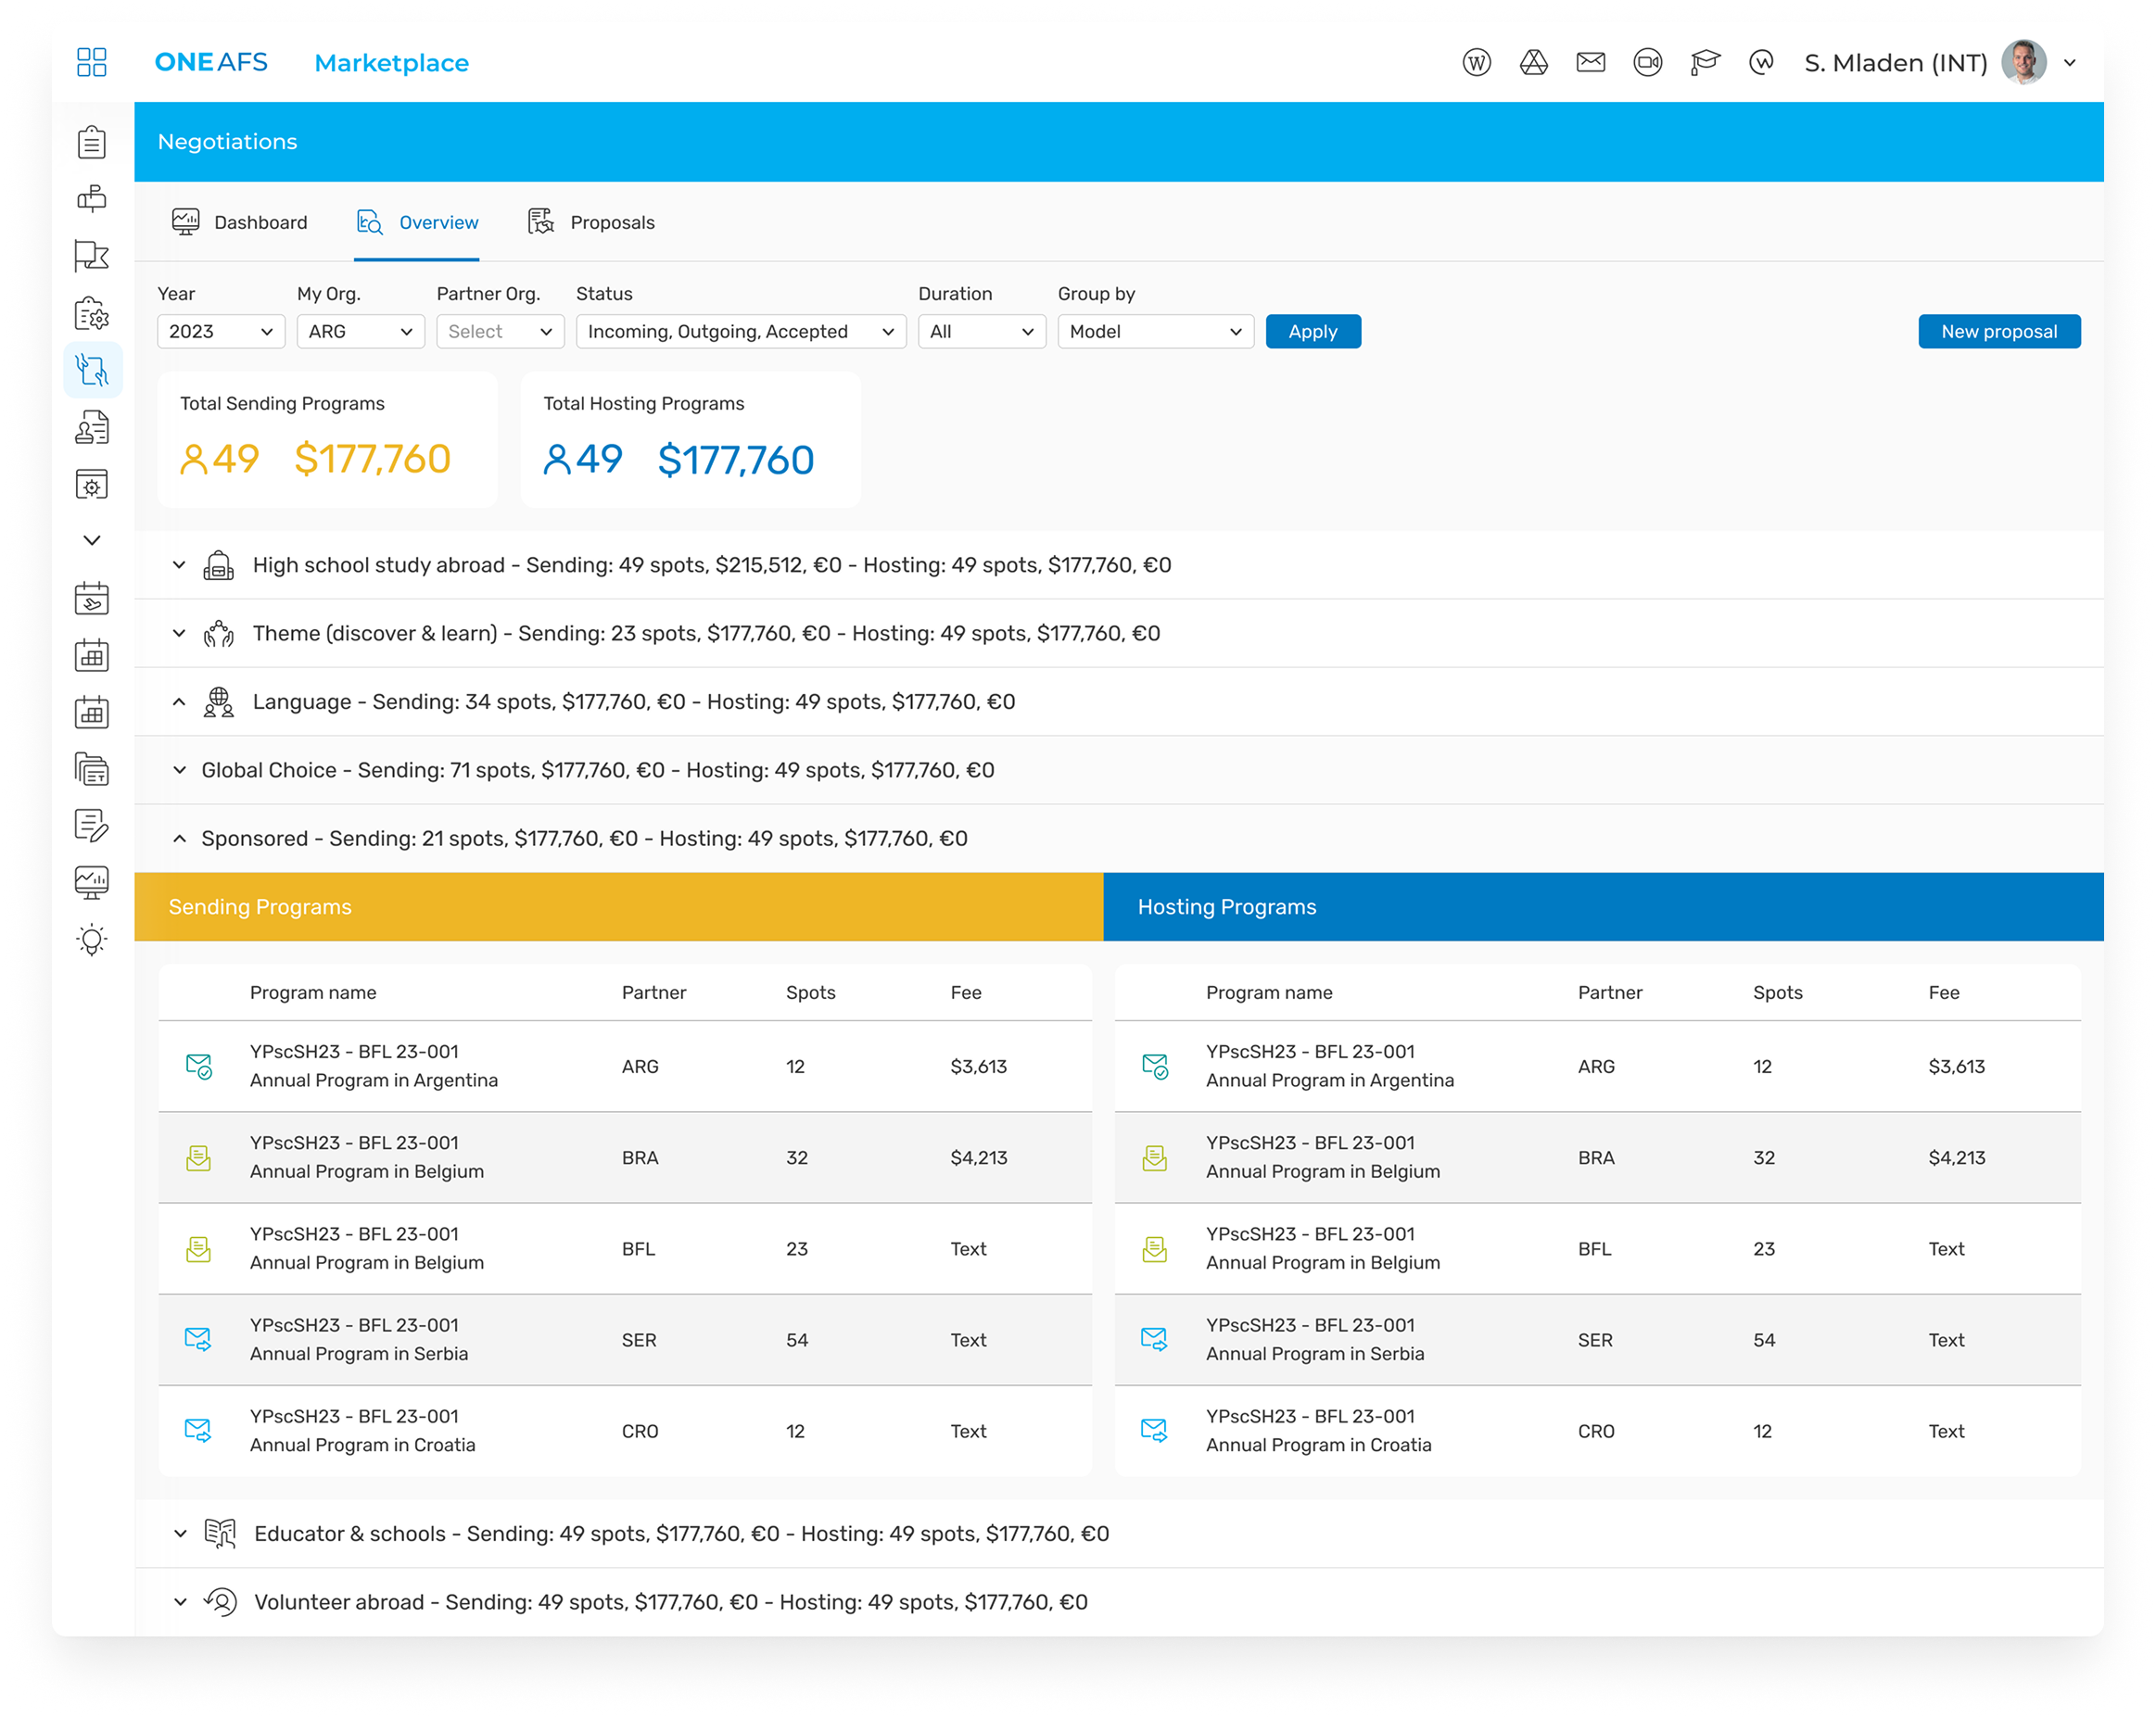Click the upper calendar grid sidebar icon
2156x1718 pixels.
tap(91, 655)
